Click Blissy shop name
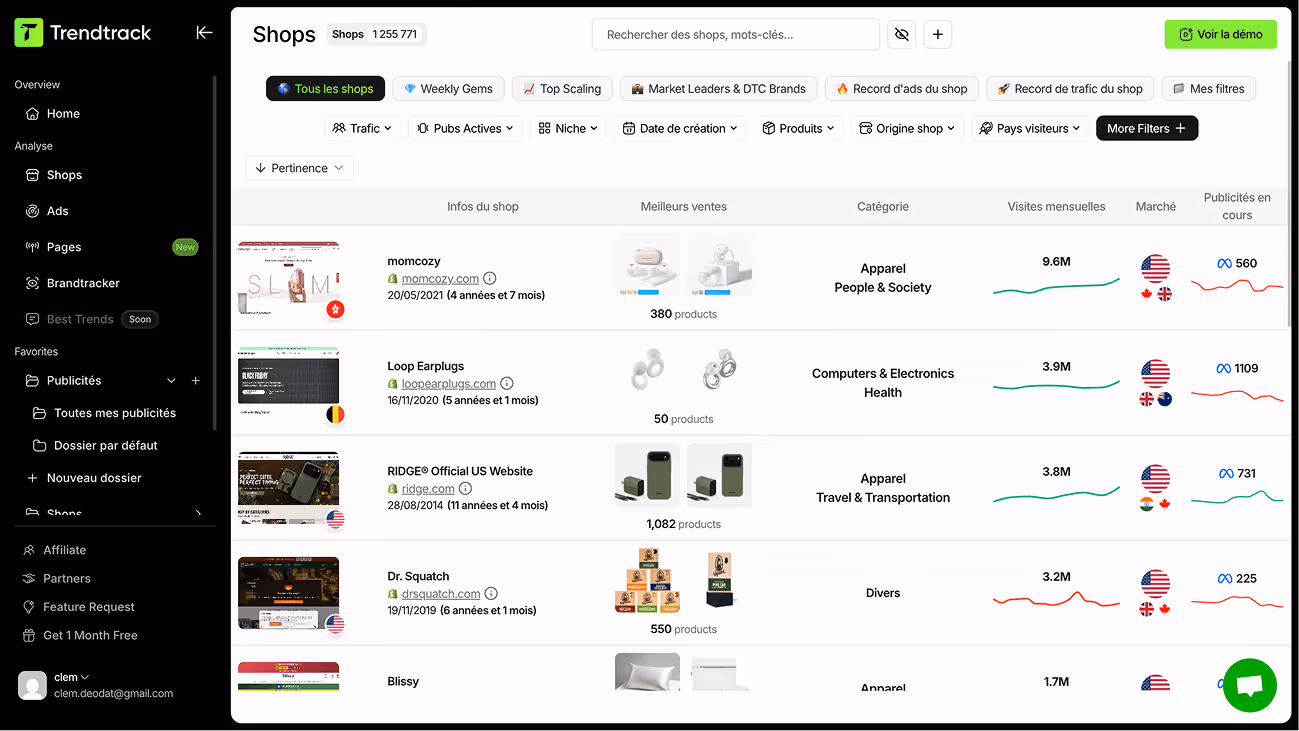The width and height of the screenshot is (1299, 731). coord(403,682)
